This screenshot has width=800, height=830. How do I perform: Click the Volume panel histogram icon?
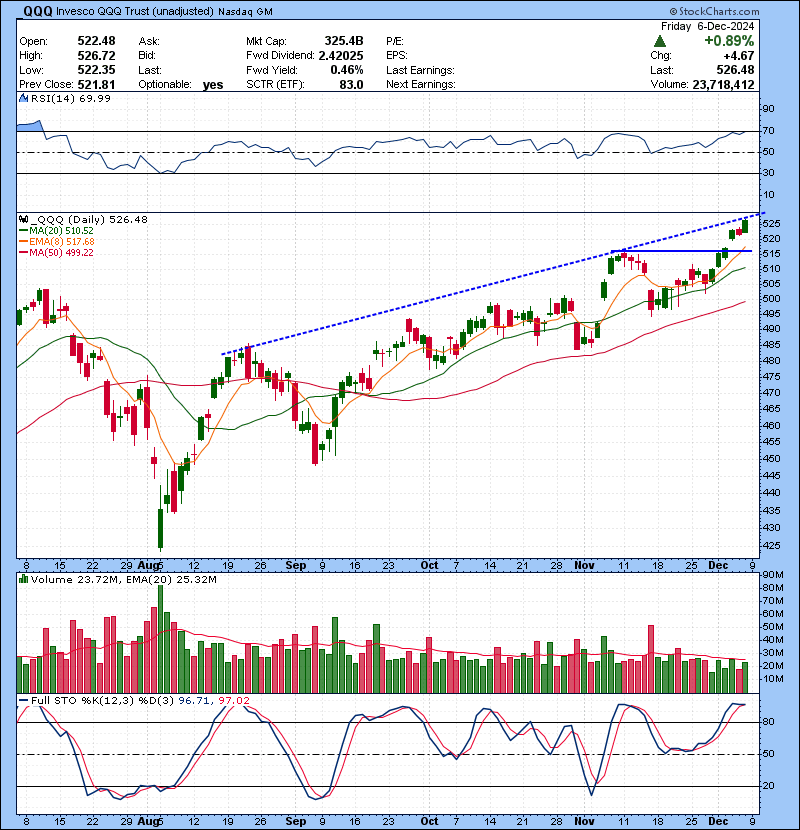pyautogui.click(x=22, y=578)
